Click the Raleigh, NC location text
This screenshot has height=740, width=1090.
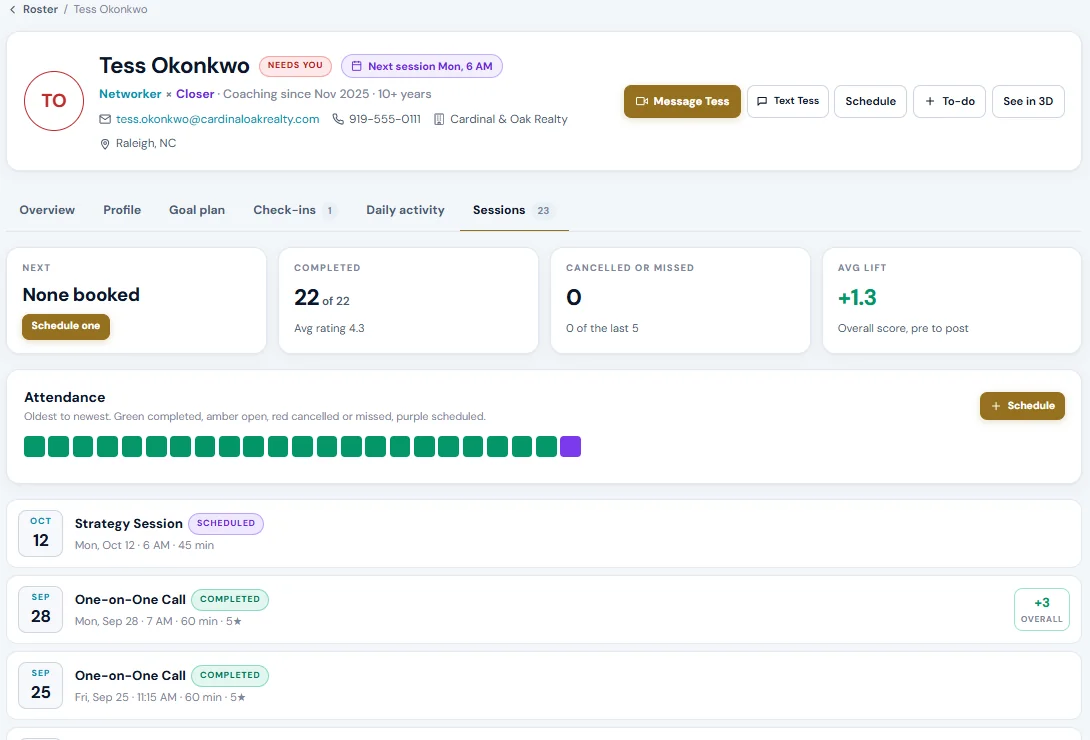click(146, 144)
